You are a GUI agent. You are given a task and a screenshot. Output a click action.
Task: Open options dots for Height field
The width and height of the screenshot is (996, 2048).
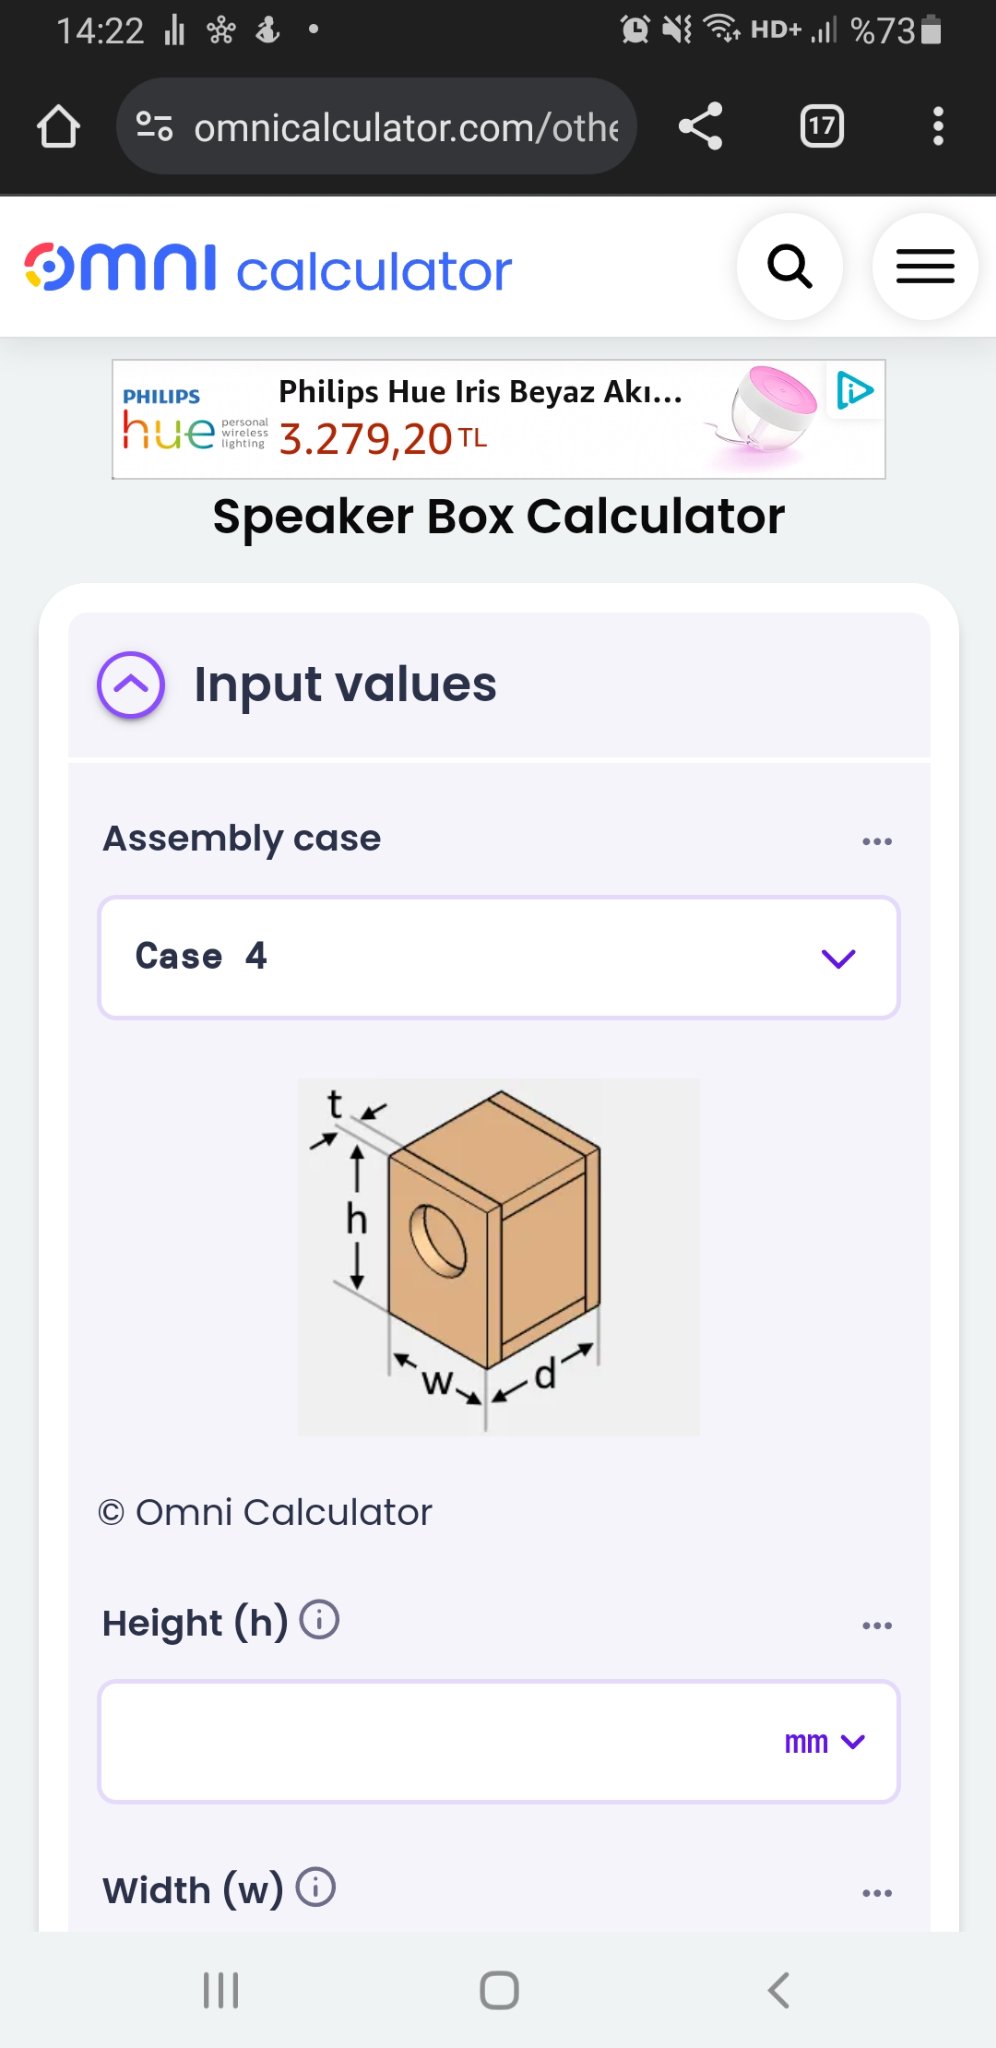877,1625
